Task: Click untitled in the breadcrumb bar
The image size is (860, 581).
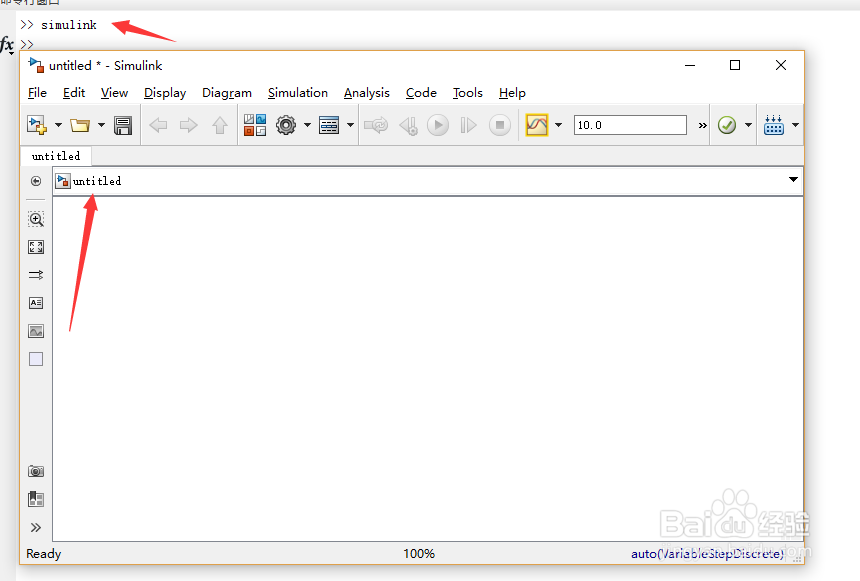Action: tap(97, 181)
